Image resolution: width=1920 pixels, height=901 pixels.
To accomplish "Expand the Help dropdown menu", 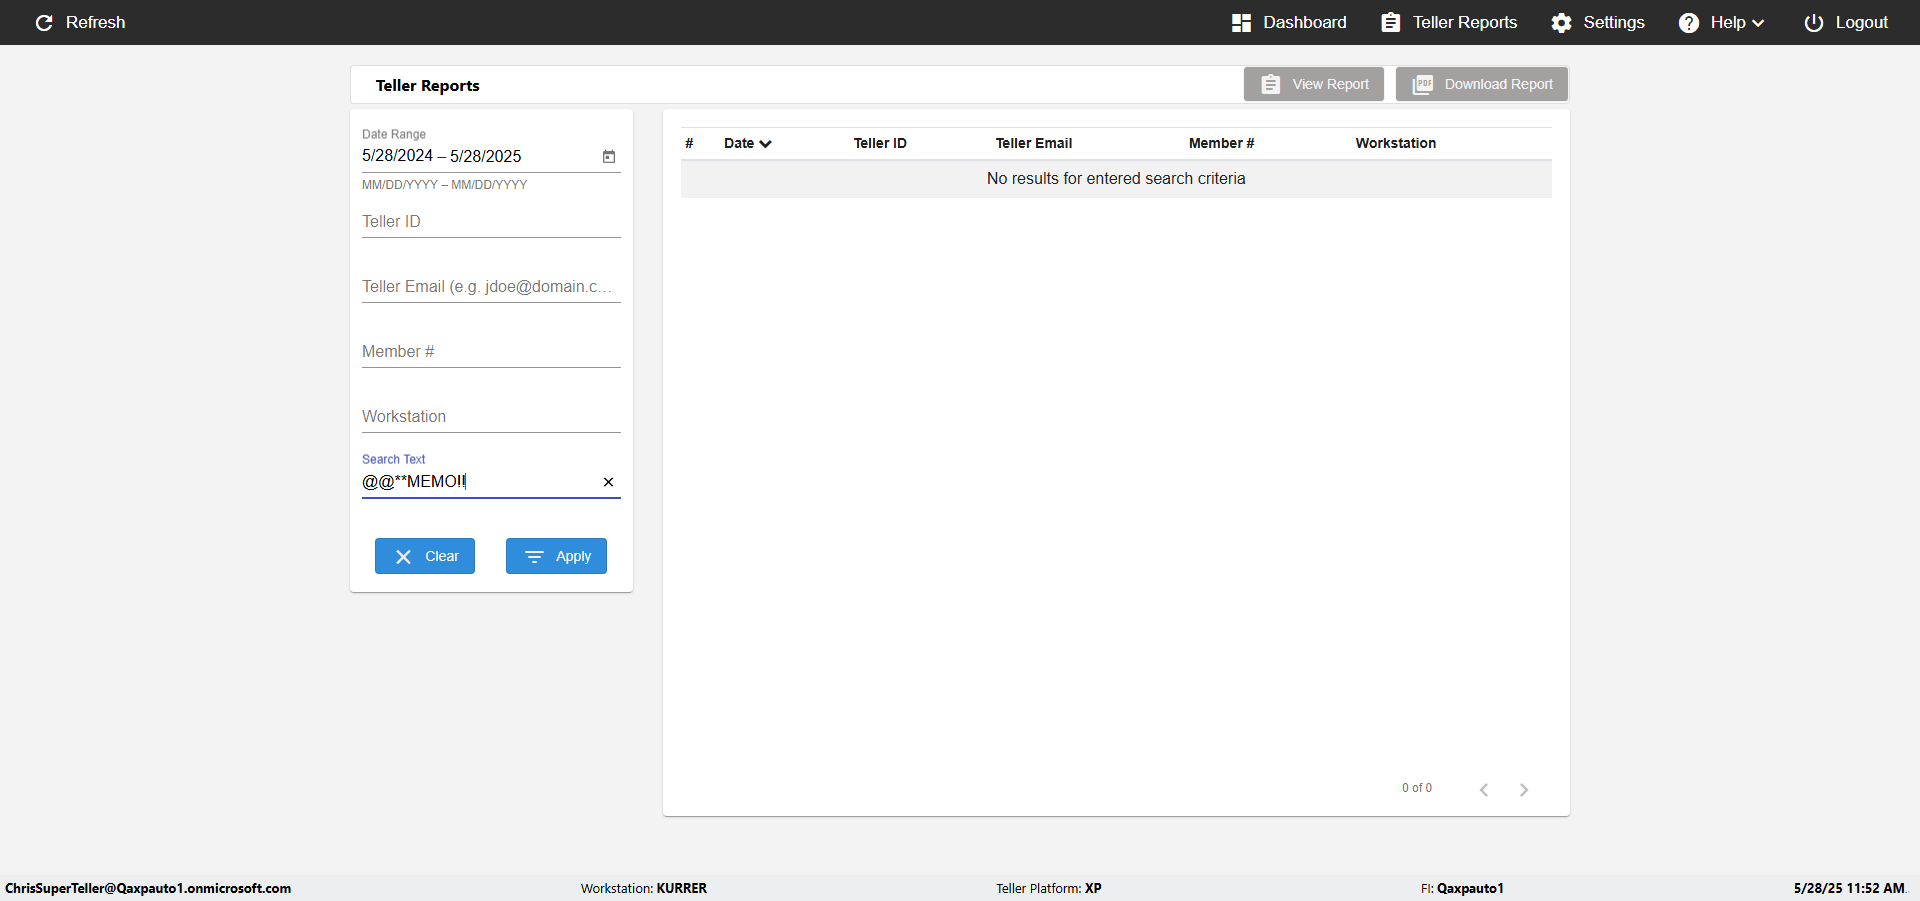I will coord(1721,22).
